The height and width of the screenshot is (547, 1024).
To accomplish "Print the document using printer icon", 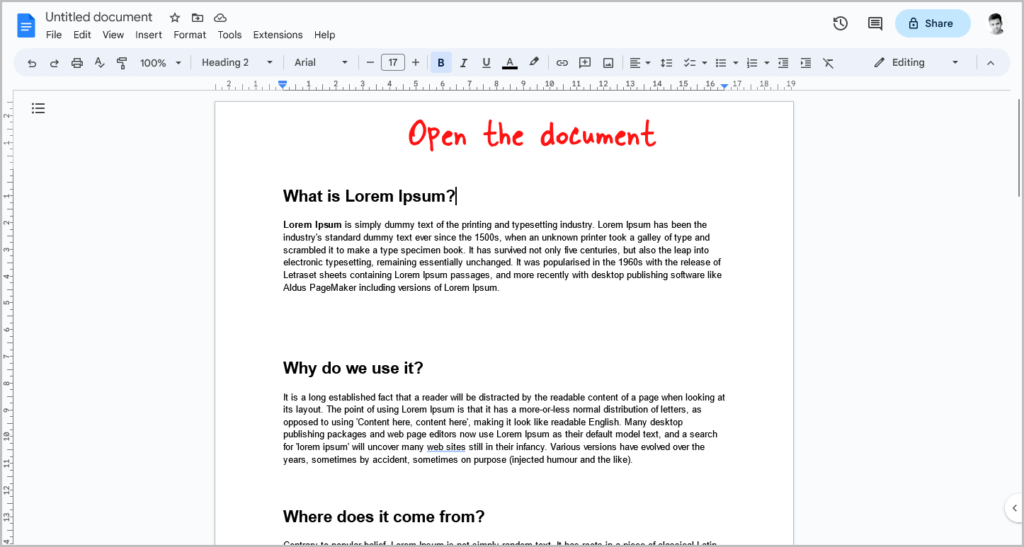I will (x=77, y=63).
